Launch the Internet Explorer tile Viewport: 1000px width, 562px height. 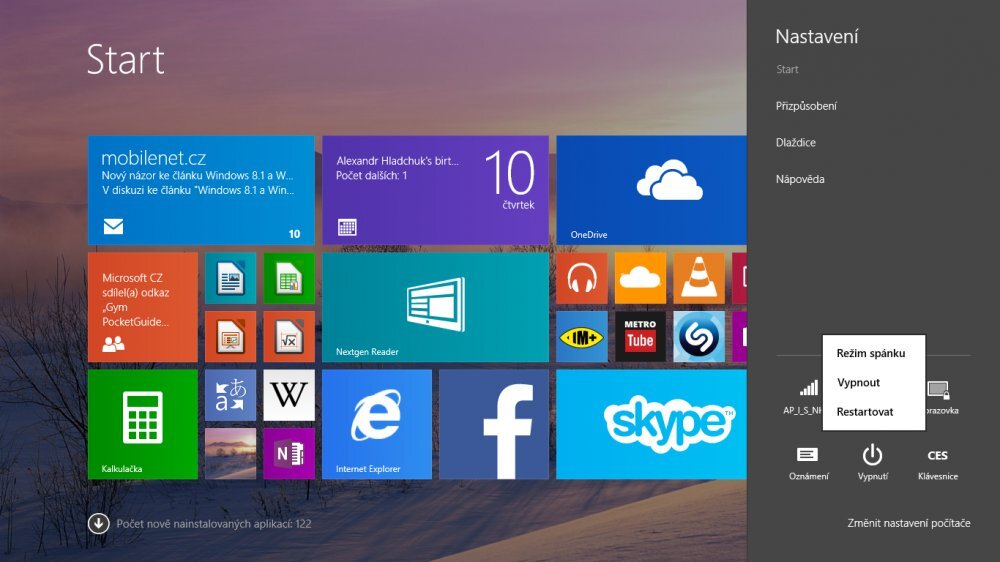(376, 424)
